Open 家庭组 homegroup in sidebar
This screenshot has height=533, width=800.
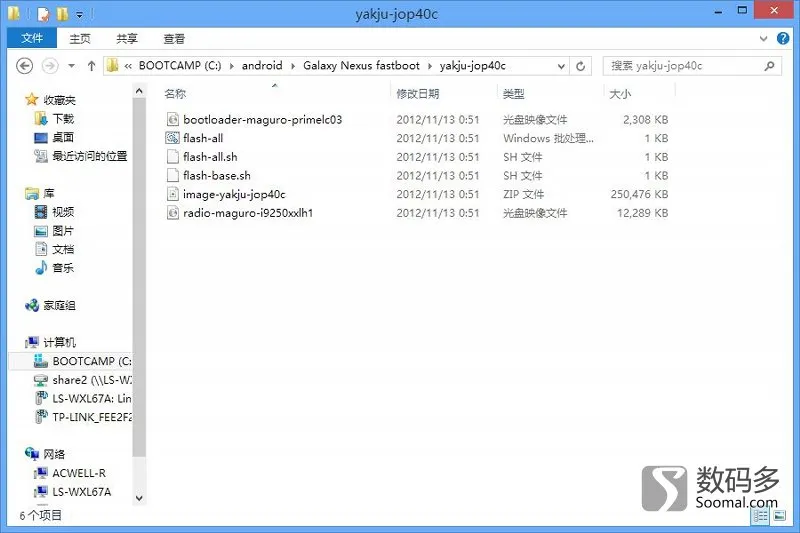coord(59,306)
